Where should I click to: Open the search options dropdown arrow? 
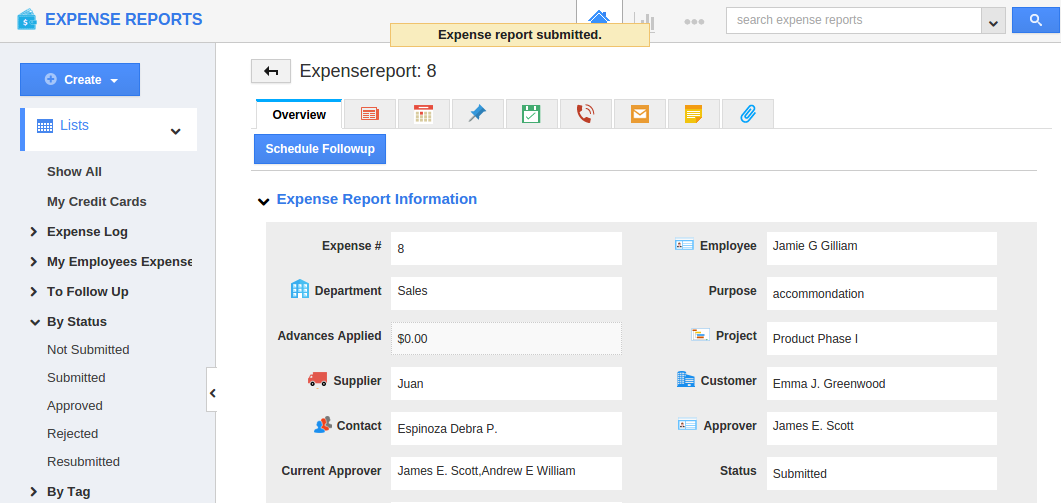point(993,21)
